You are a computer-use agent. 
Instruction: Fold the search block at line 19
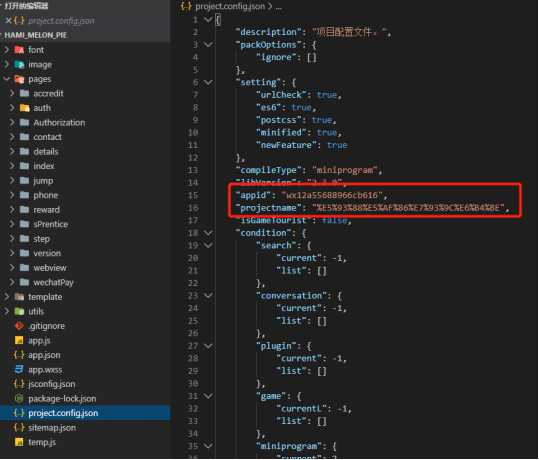(208, 245)
